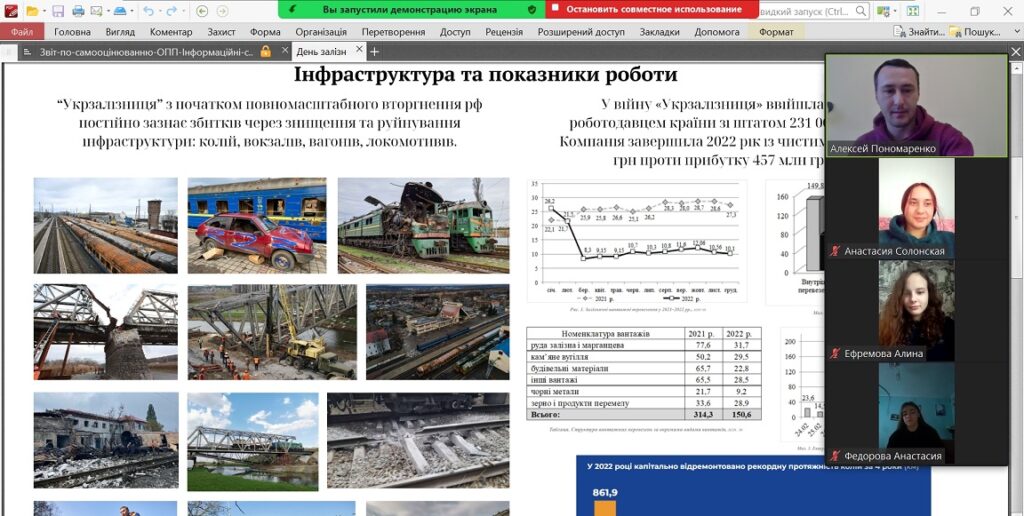
Task: Open the Закладки ribbon tab
Action: pyautogui.click(x=660, y=31)
